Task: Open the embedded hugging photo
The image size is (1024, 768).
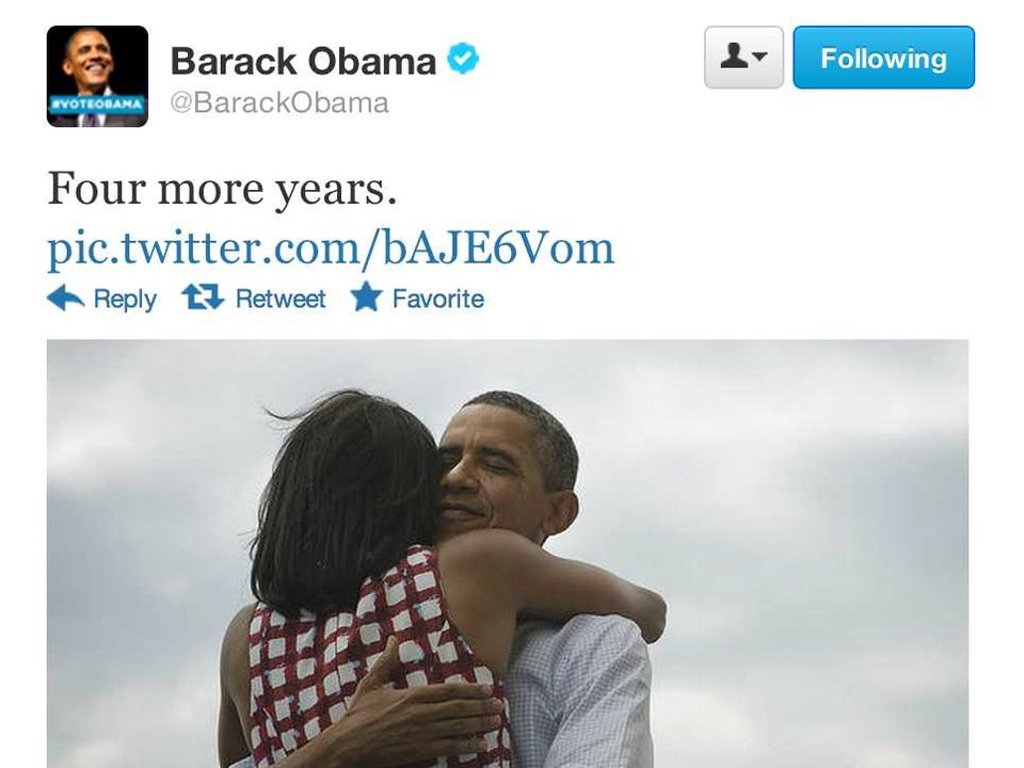Action: pyautogui.click(x=507, y=554)
